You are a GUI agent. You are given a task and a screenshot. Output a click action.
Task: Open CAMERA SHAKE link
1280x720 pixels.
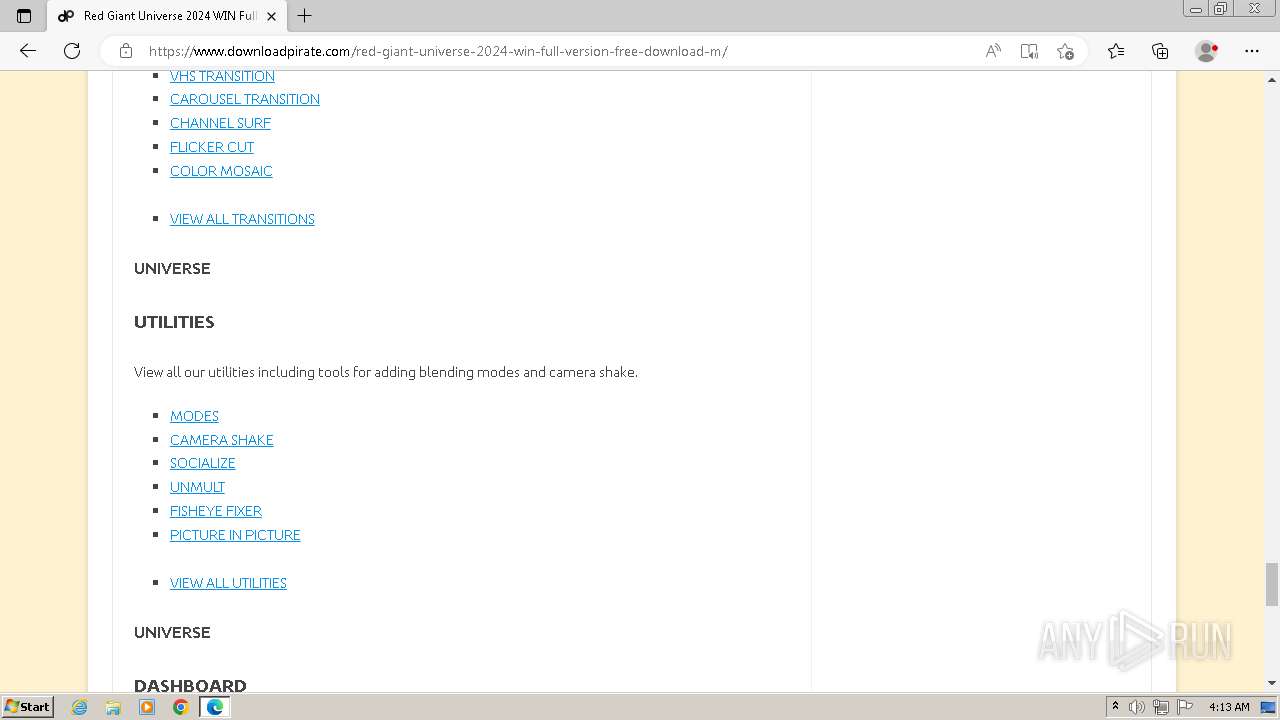pos(222,440)
